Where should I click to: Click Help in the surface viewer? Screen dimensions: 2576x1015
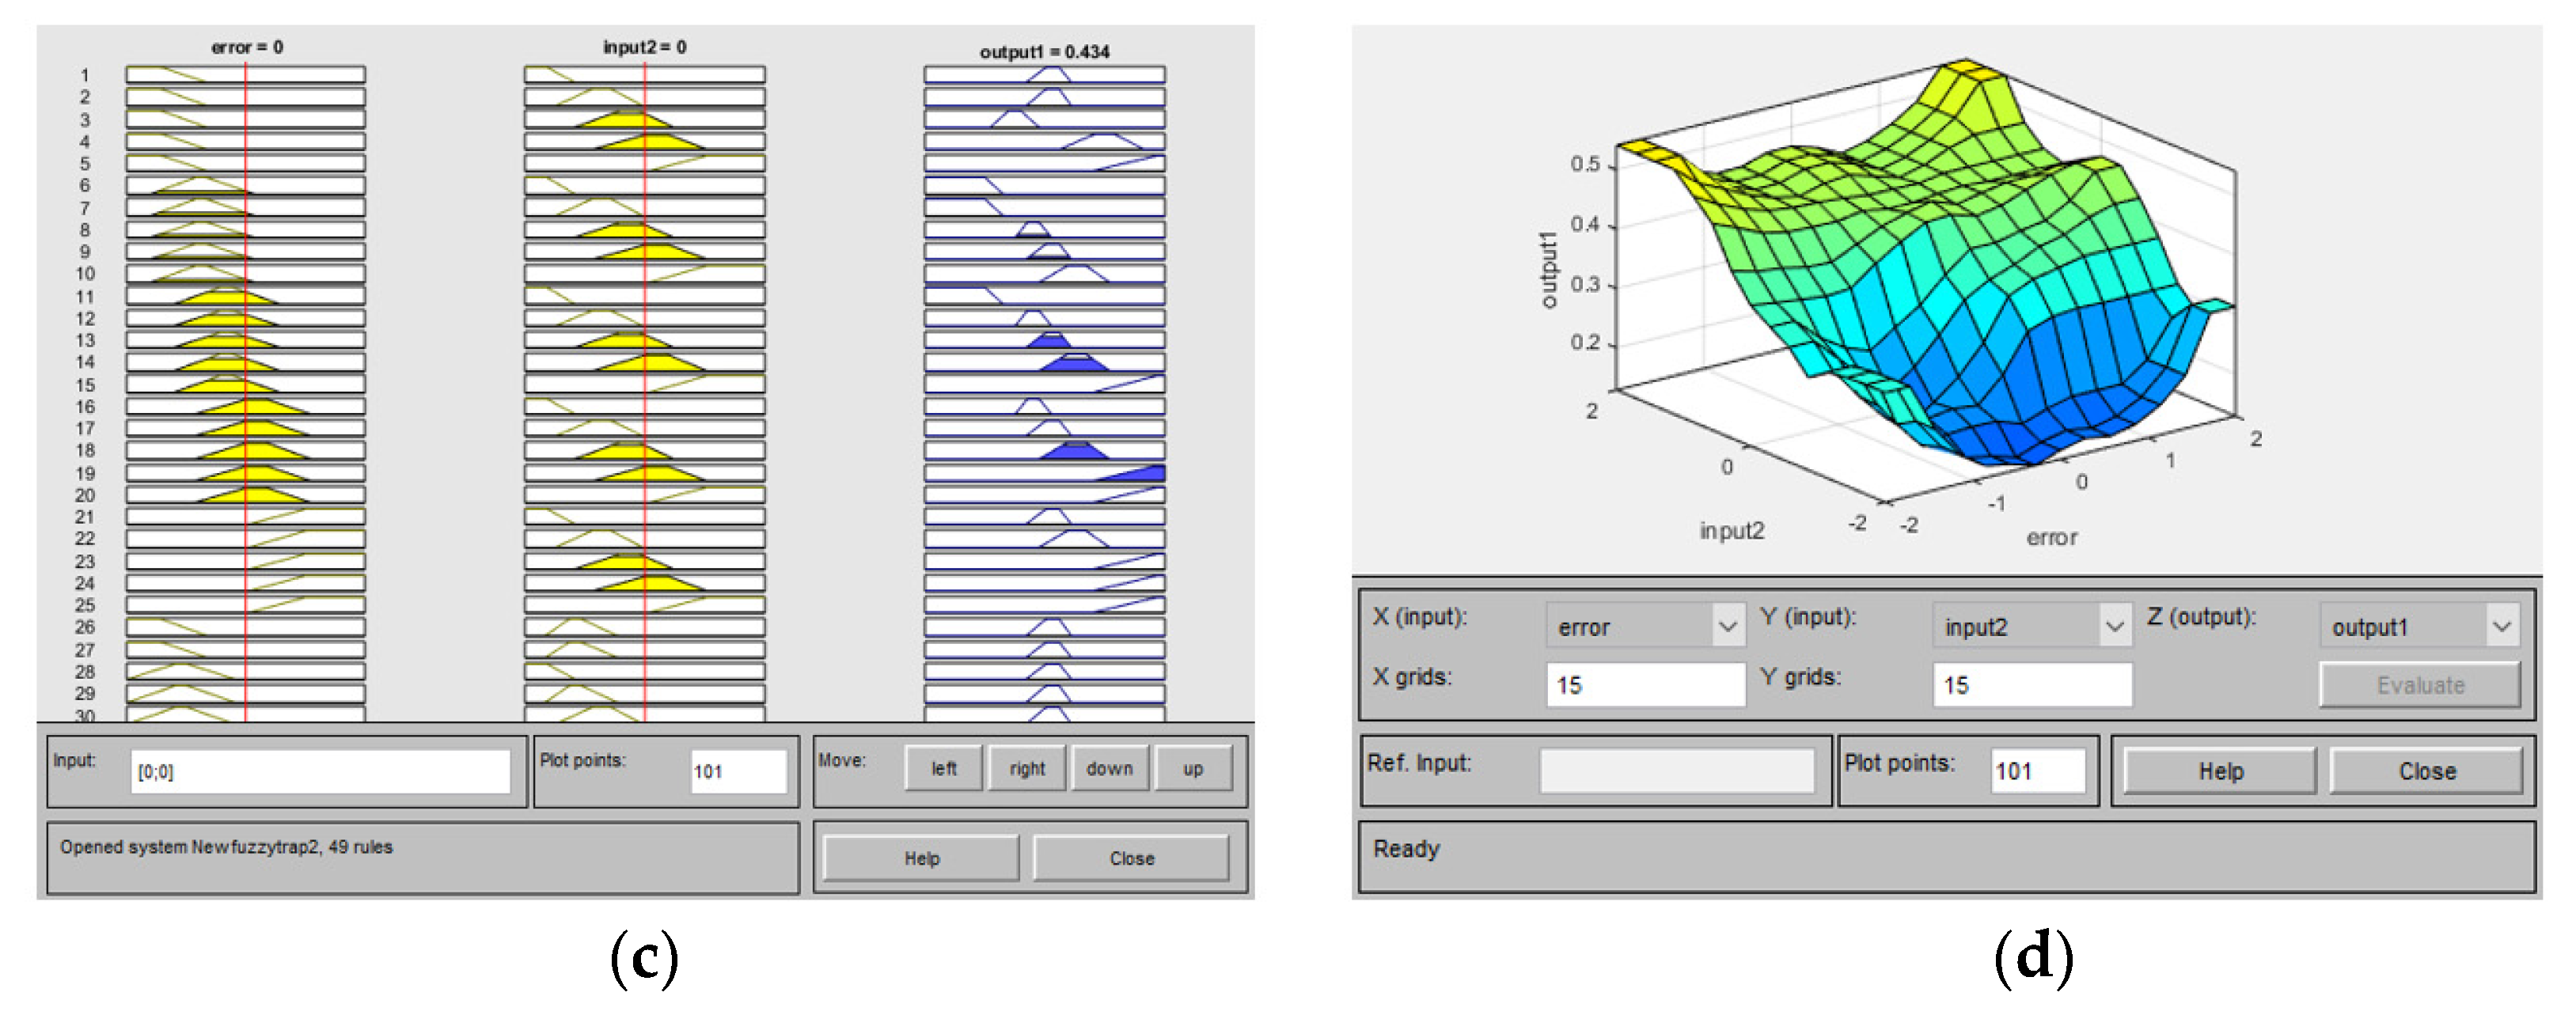pyautogui.click(x=2219, y=771)
